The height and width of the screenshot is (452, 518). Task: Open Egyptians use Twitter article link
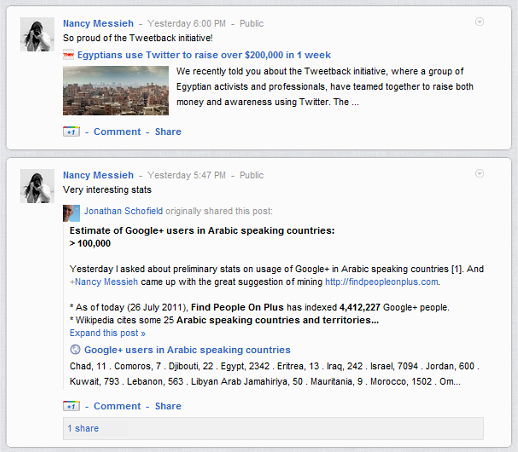coord(204,55)
